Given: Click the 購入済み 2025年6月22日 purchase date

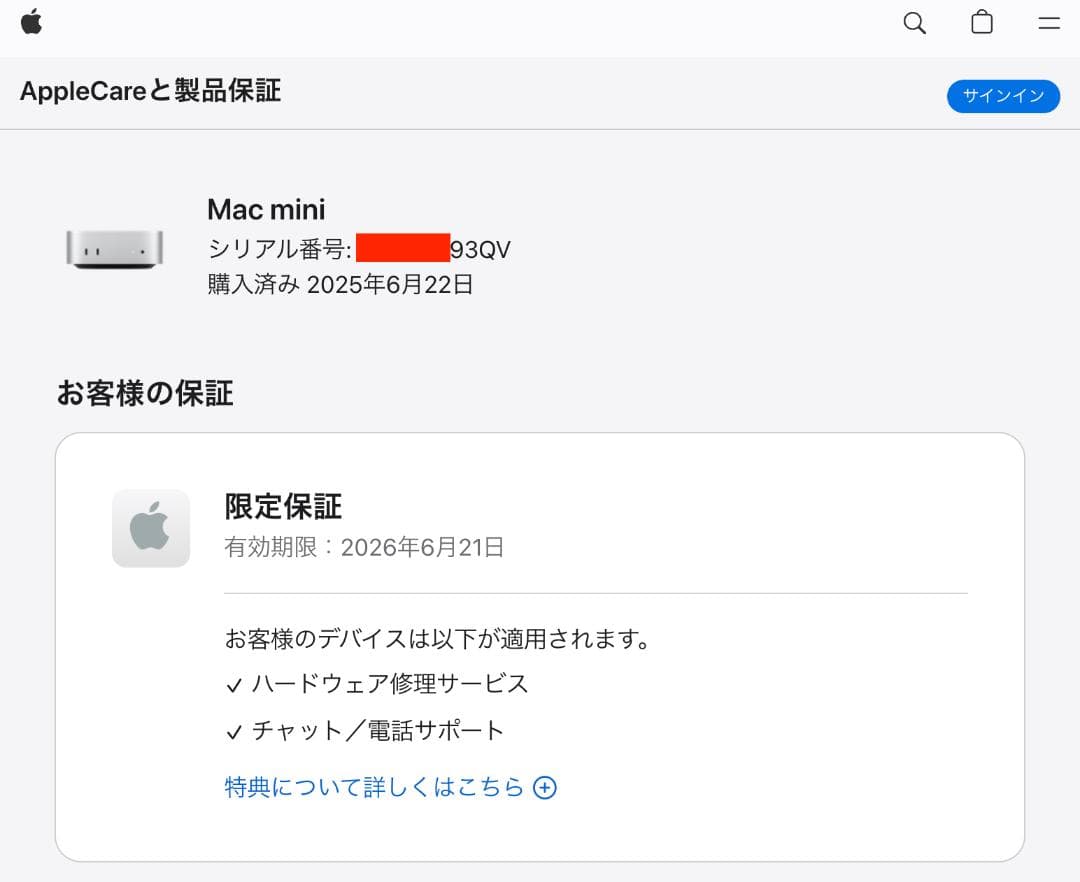Looking at the screenshot, I should [339, 284].
